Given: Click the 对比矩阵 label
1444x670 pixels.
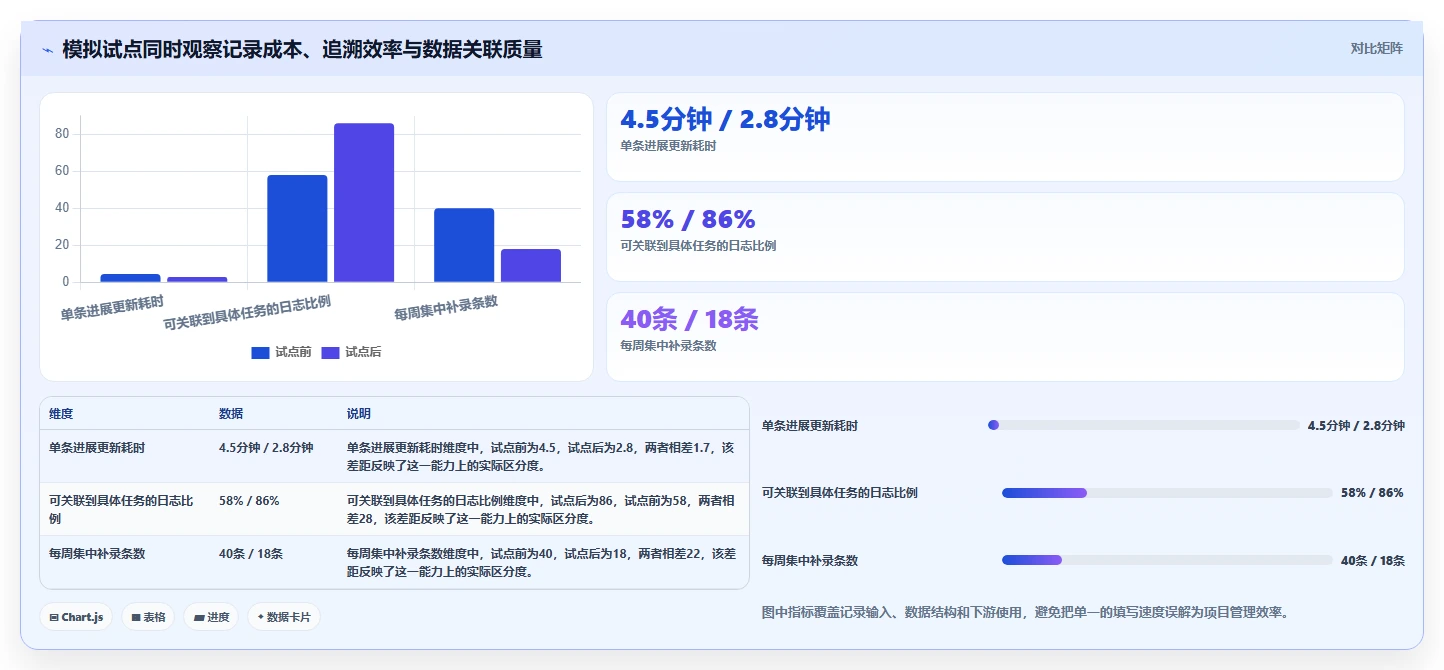Looking at the screenshot, I should coord(1376,48).
